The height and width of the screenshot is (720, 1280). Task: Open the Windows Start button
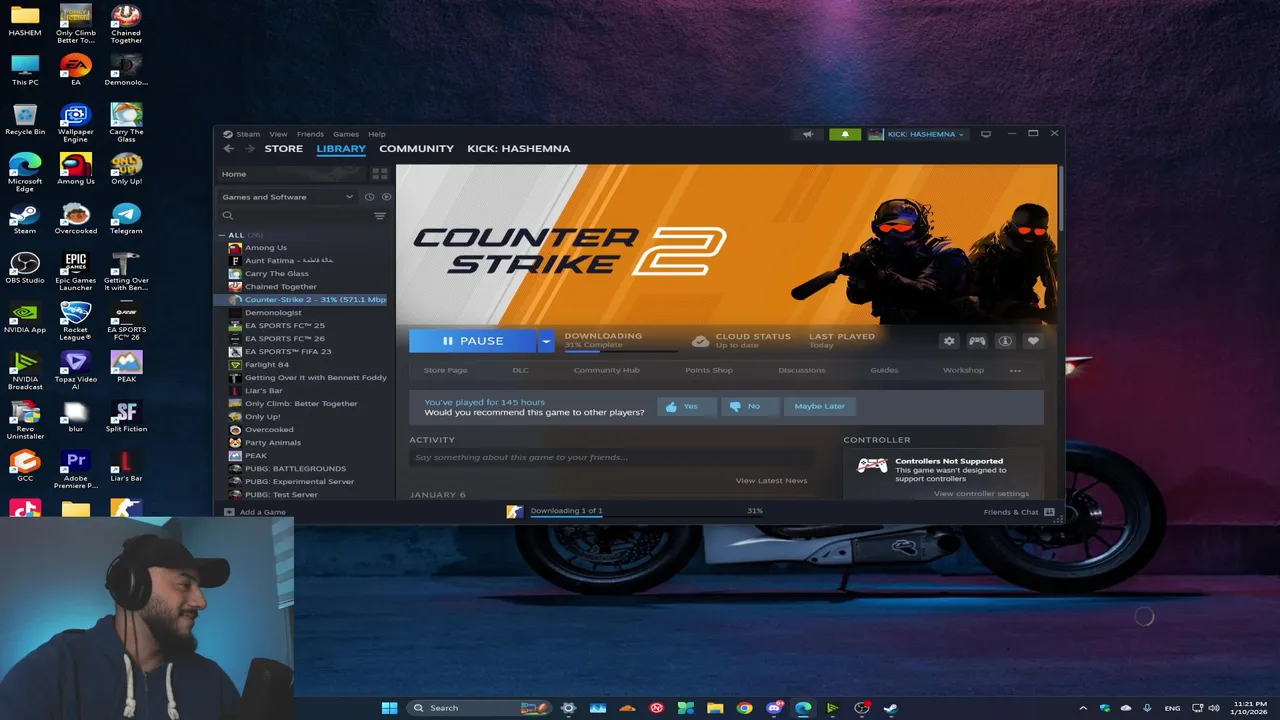389,708
